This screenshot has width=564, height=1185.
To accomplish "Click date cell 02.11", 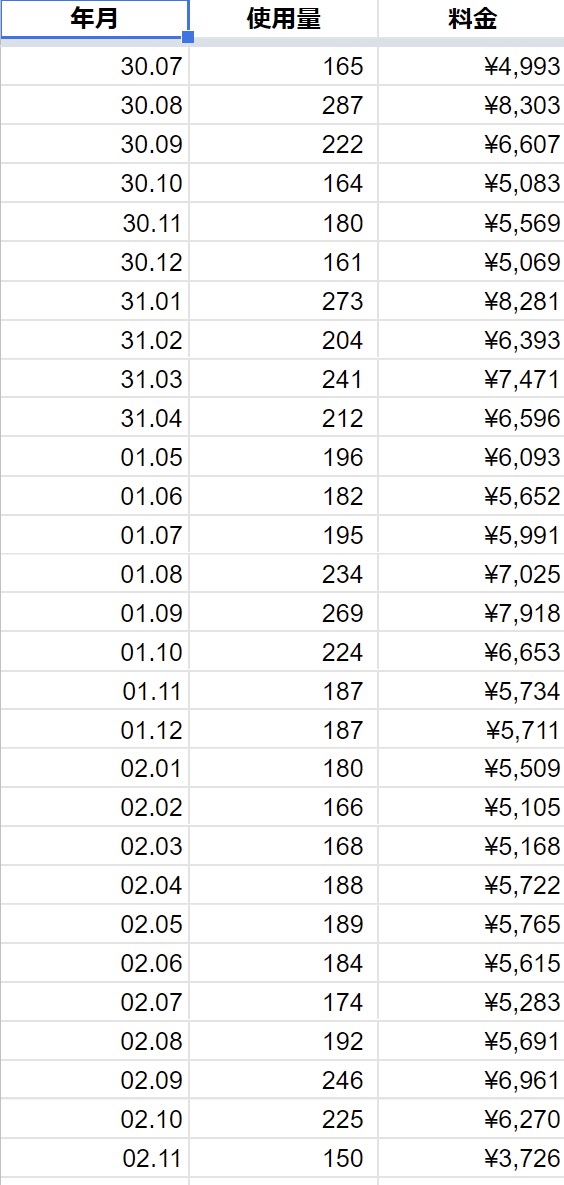I will [95, 1158].
